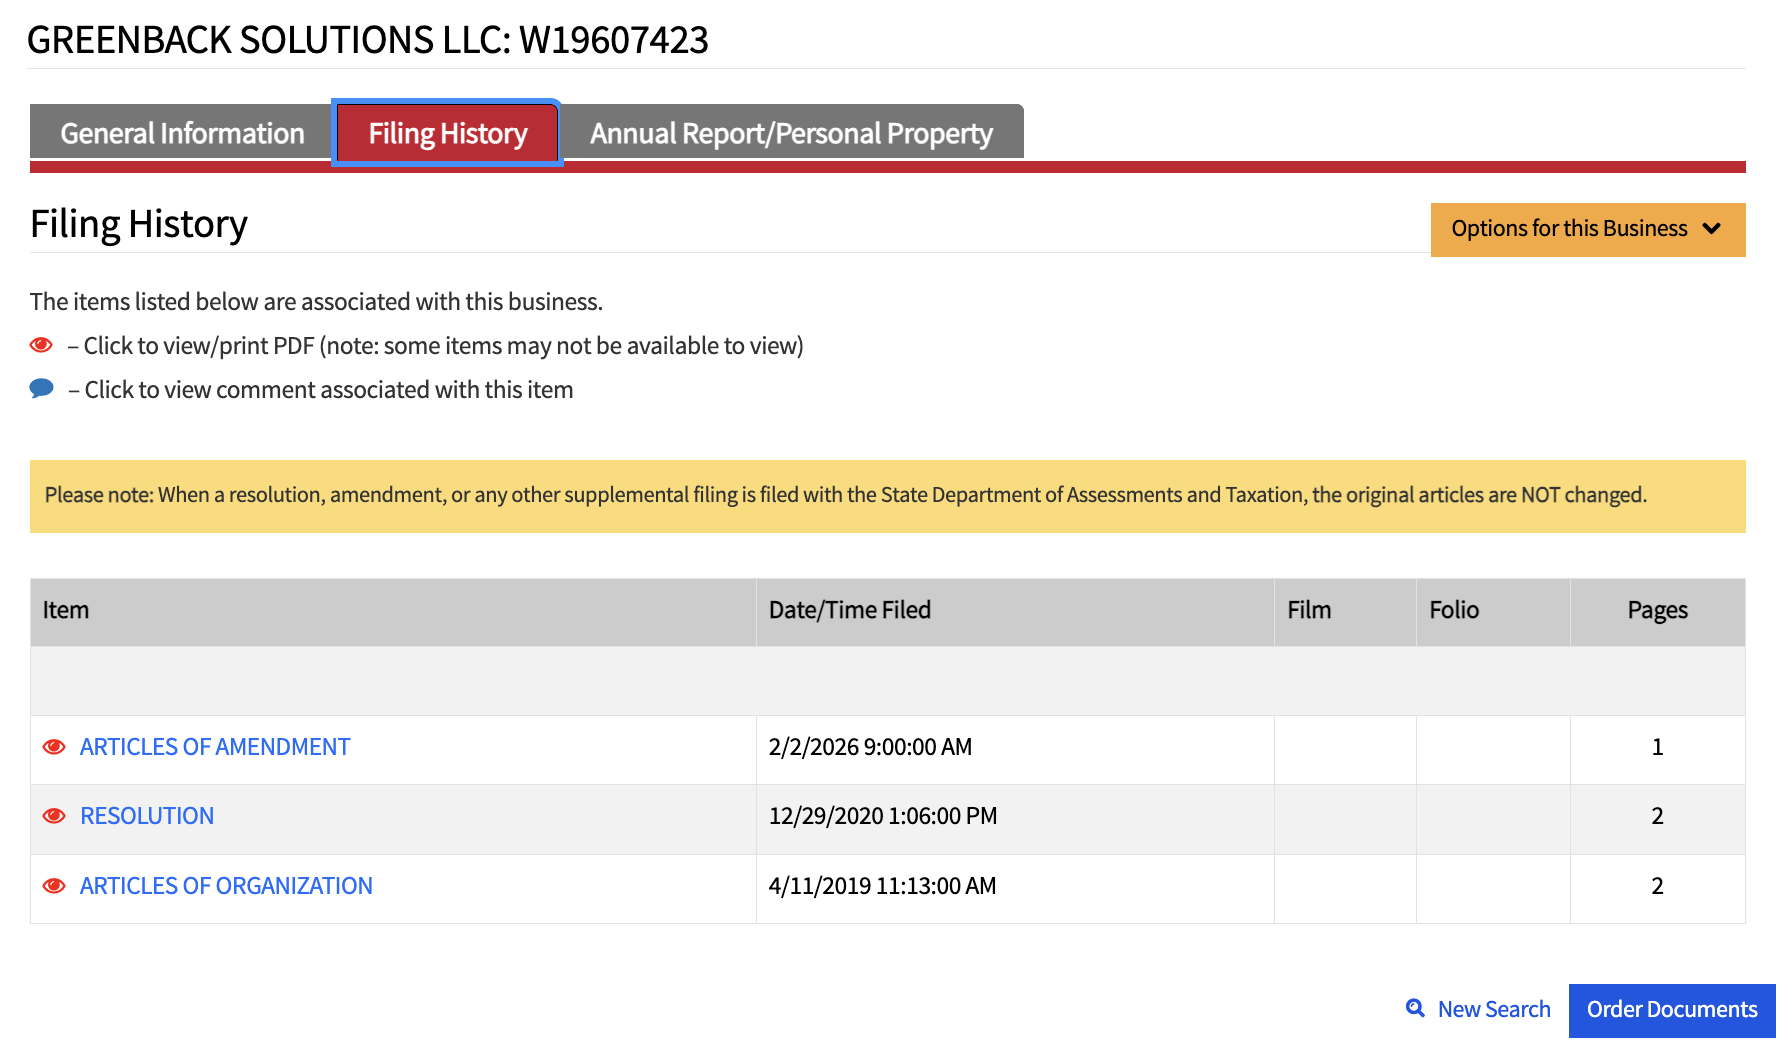Click the pages value for Articles of Organization
The image size is (1786, 1050).
[x=1657, y=886]
